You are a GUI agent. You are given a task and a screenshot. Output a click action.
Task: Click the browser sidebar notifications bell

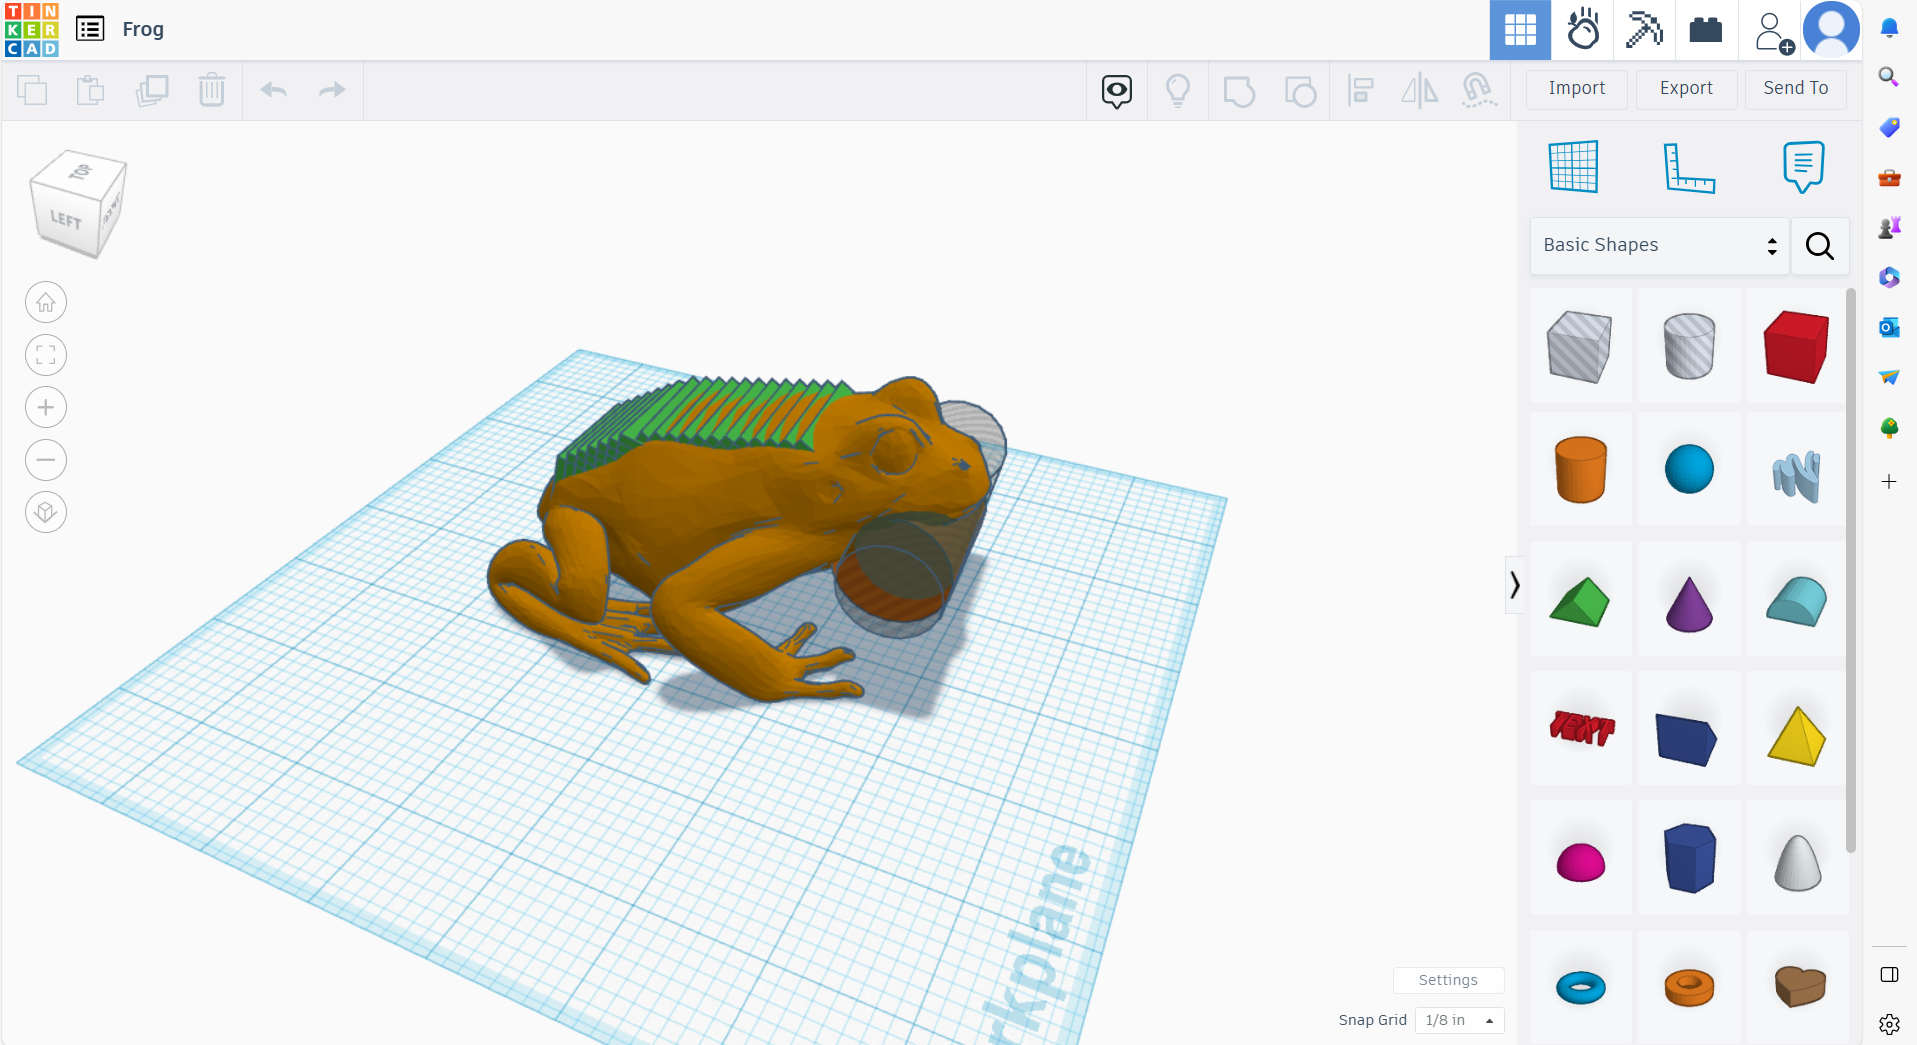[x=1889, y=28]
